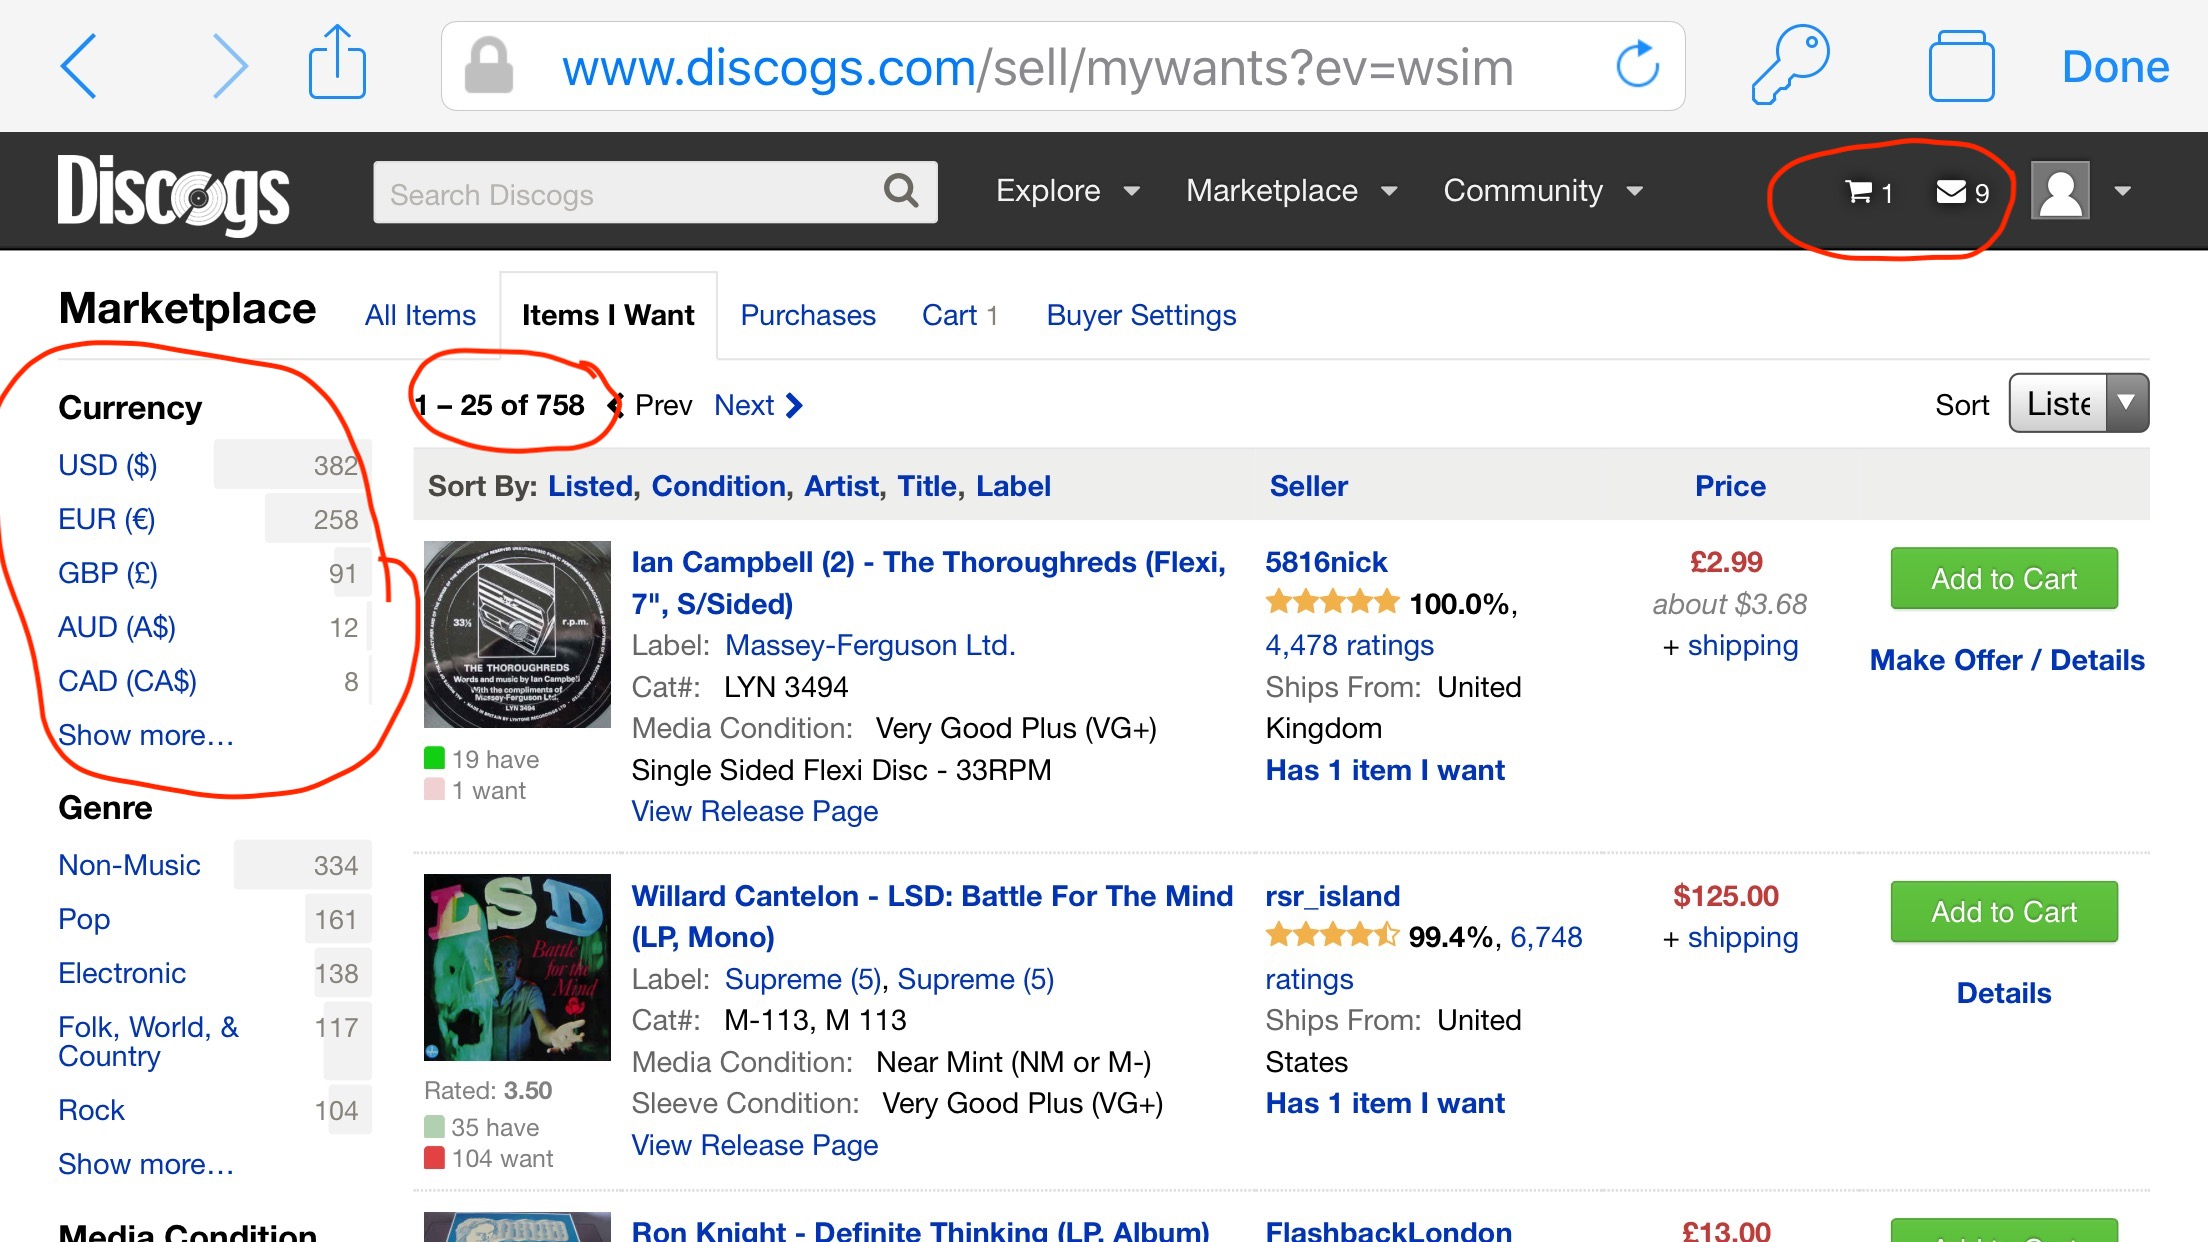This screenshot has width=2208, height=1242.
Task: Reload the page with refresh icon
Action: point(1637,65)
